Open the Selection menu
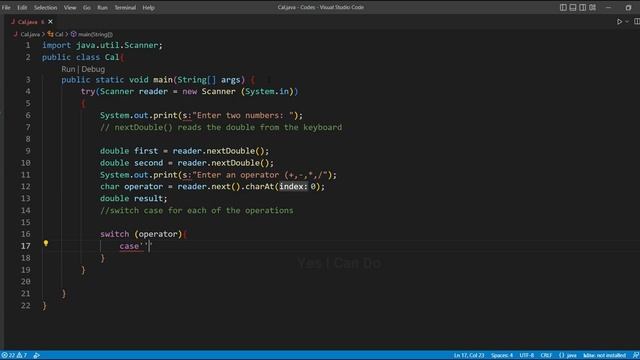Screen dimensions: 640x360 click(45, 7)
